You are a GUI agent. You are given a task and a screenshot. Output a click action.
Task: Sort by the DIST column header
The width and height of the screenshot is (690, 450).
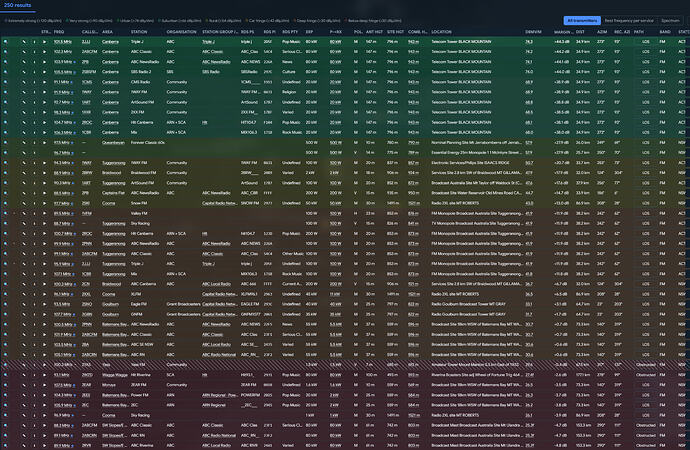pyautogui.click(x=580, y=32)
